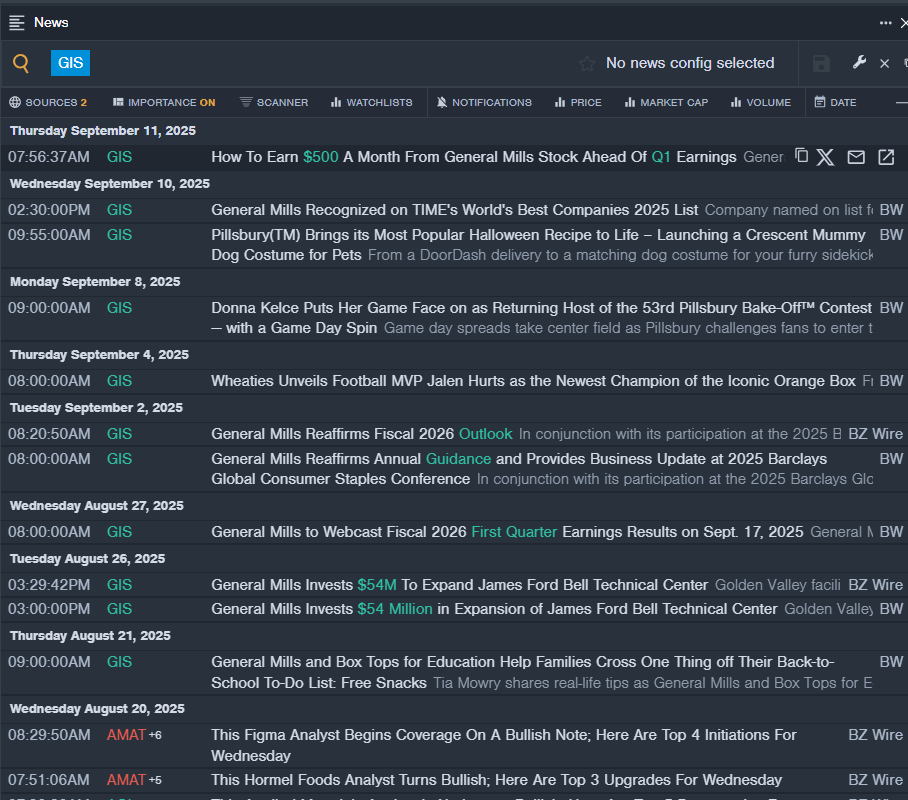Expand the Watchlists filter
Viewport: 908px width, 800px height.
[x=371, y=102]
